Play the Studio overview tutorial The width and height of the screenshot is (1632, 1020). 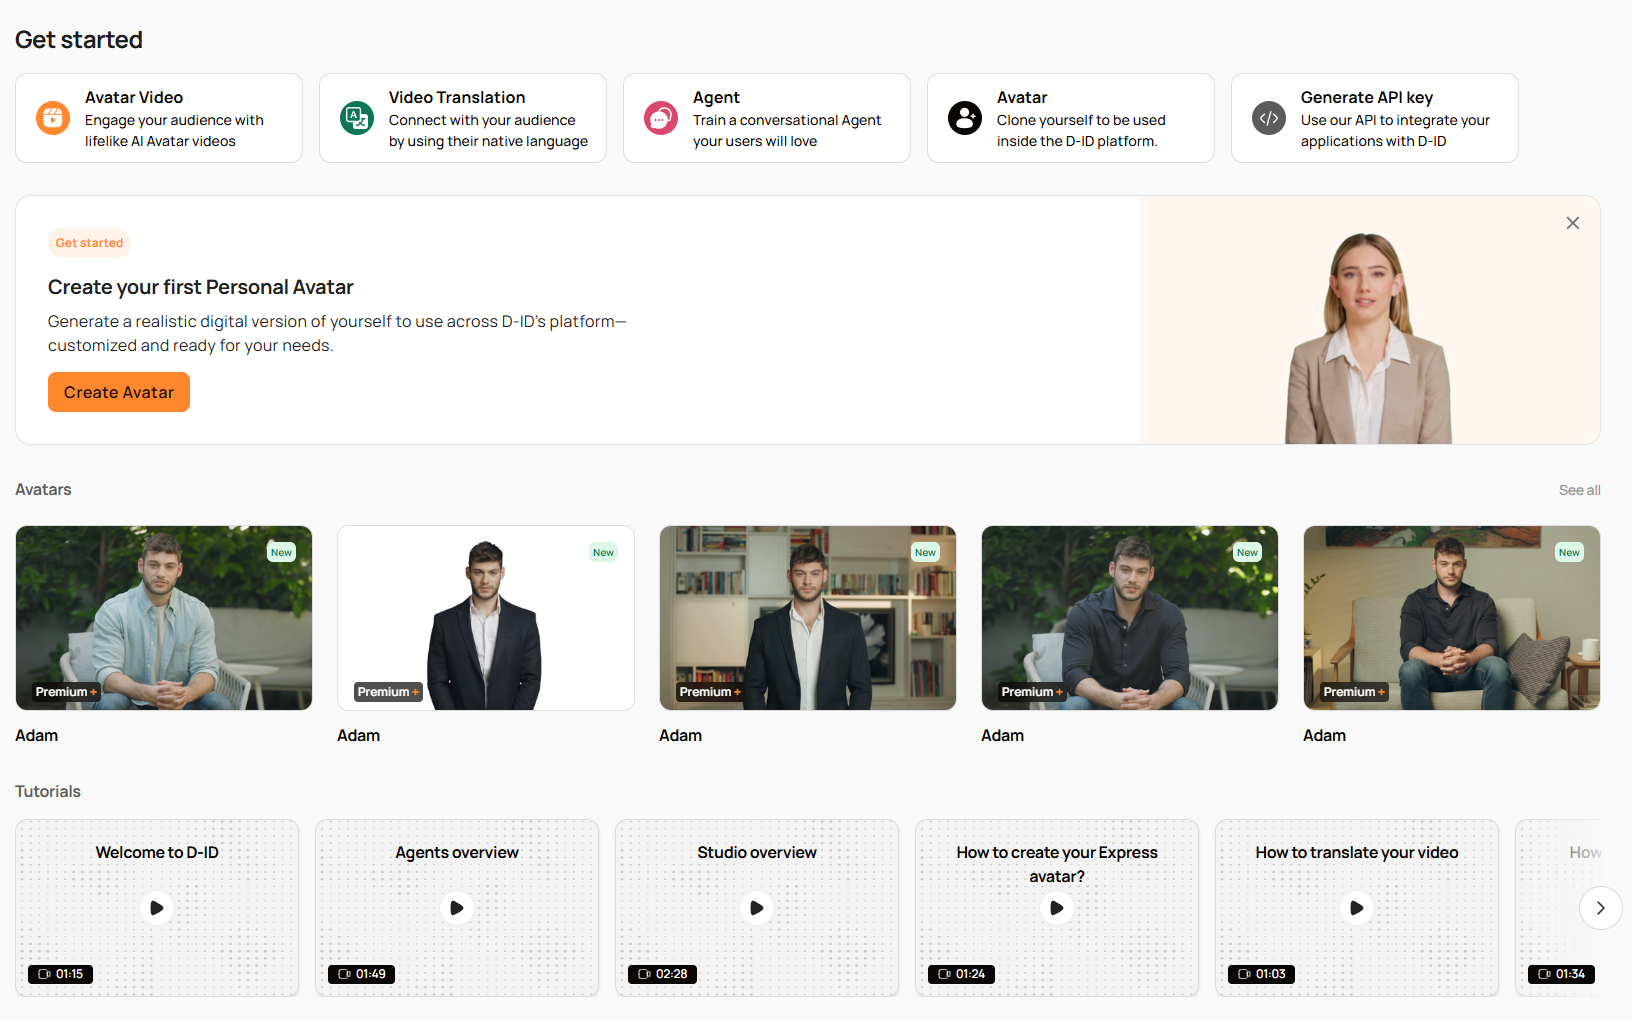tap(757, 908)
